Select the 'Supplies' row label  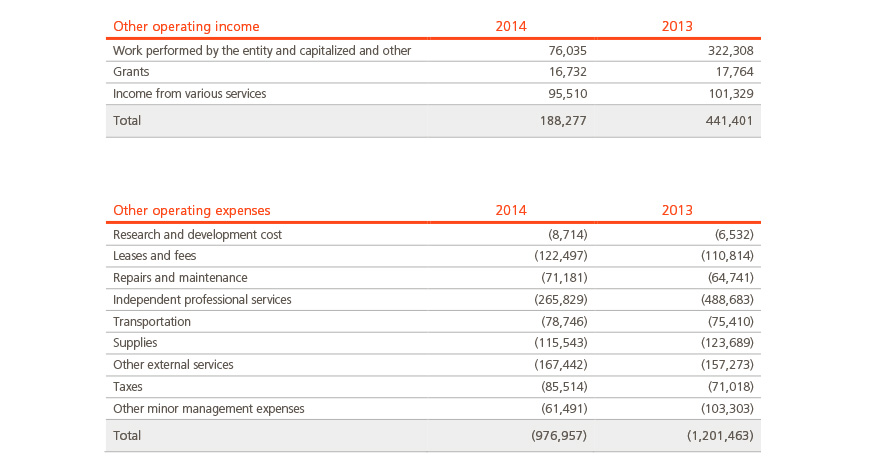(135, 343)
